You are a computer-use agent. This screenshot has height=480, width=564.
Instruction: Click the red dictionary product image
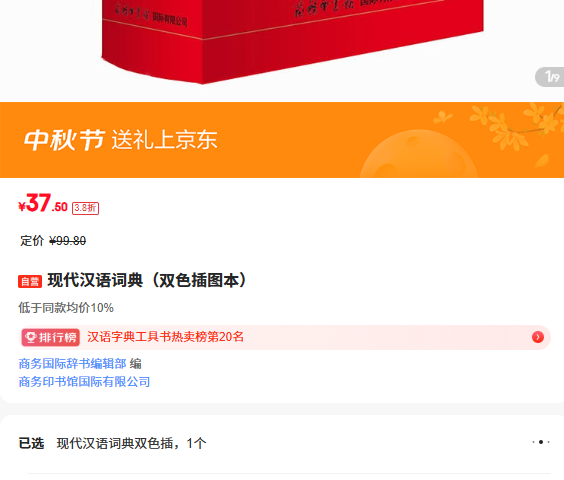291,41
